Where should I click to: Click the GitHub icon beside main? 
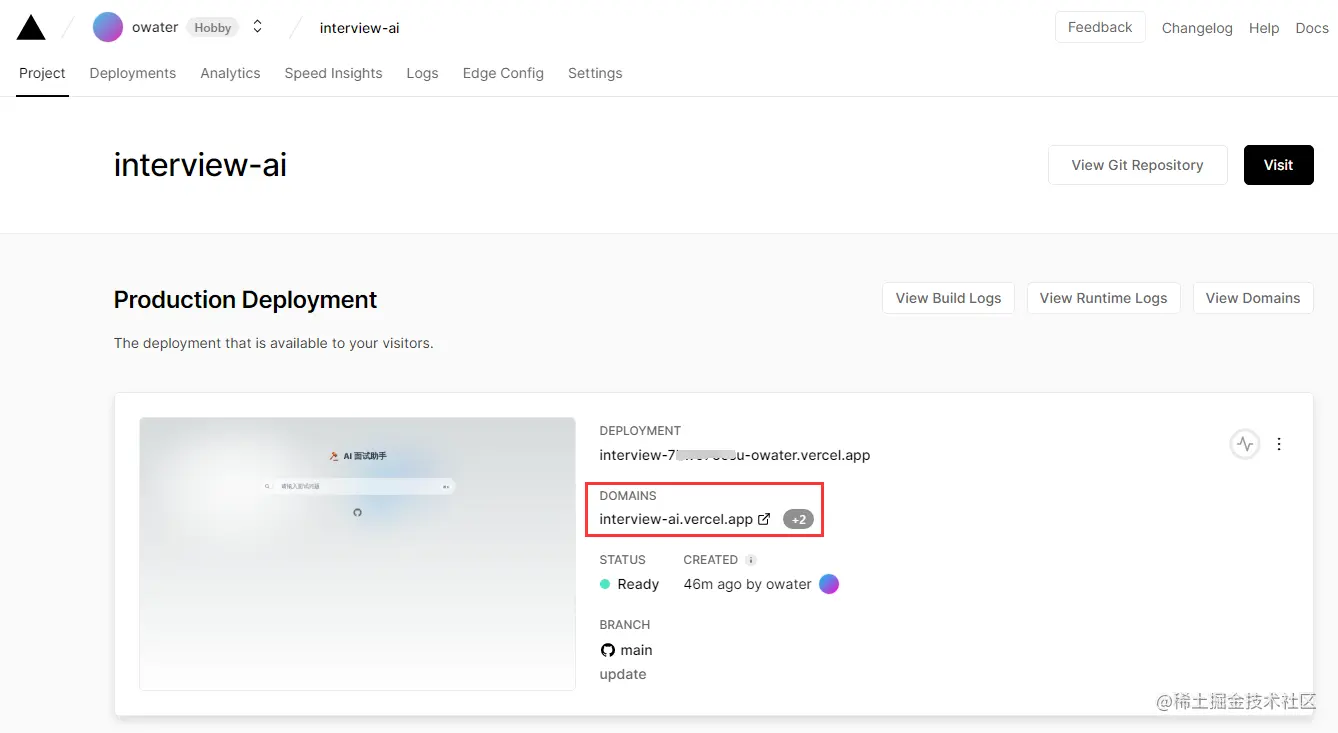pos(607,650)
